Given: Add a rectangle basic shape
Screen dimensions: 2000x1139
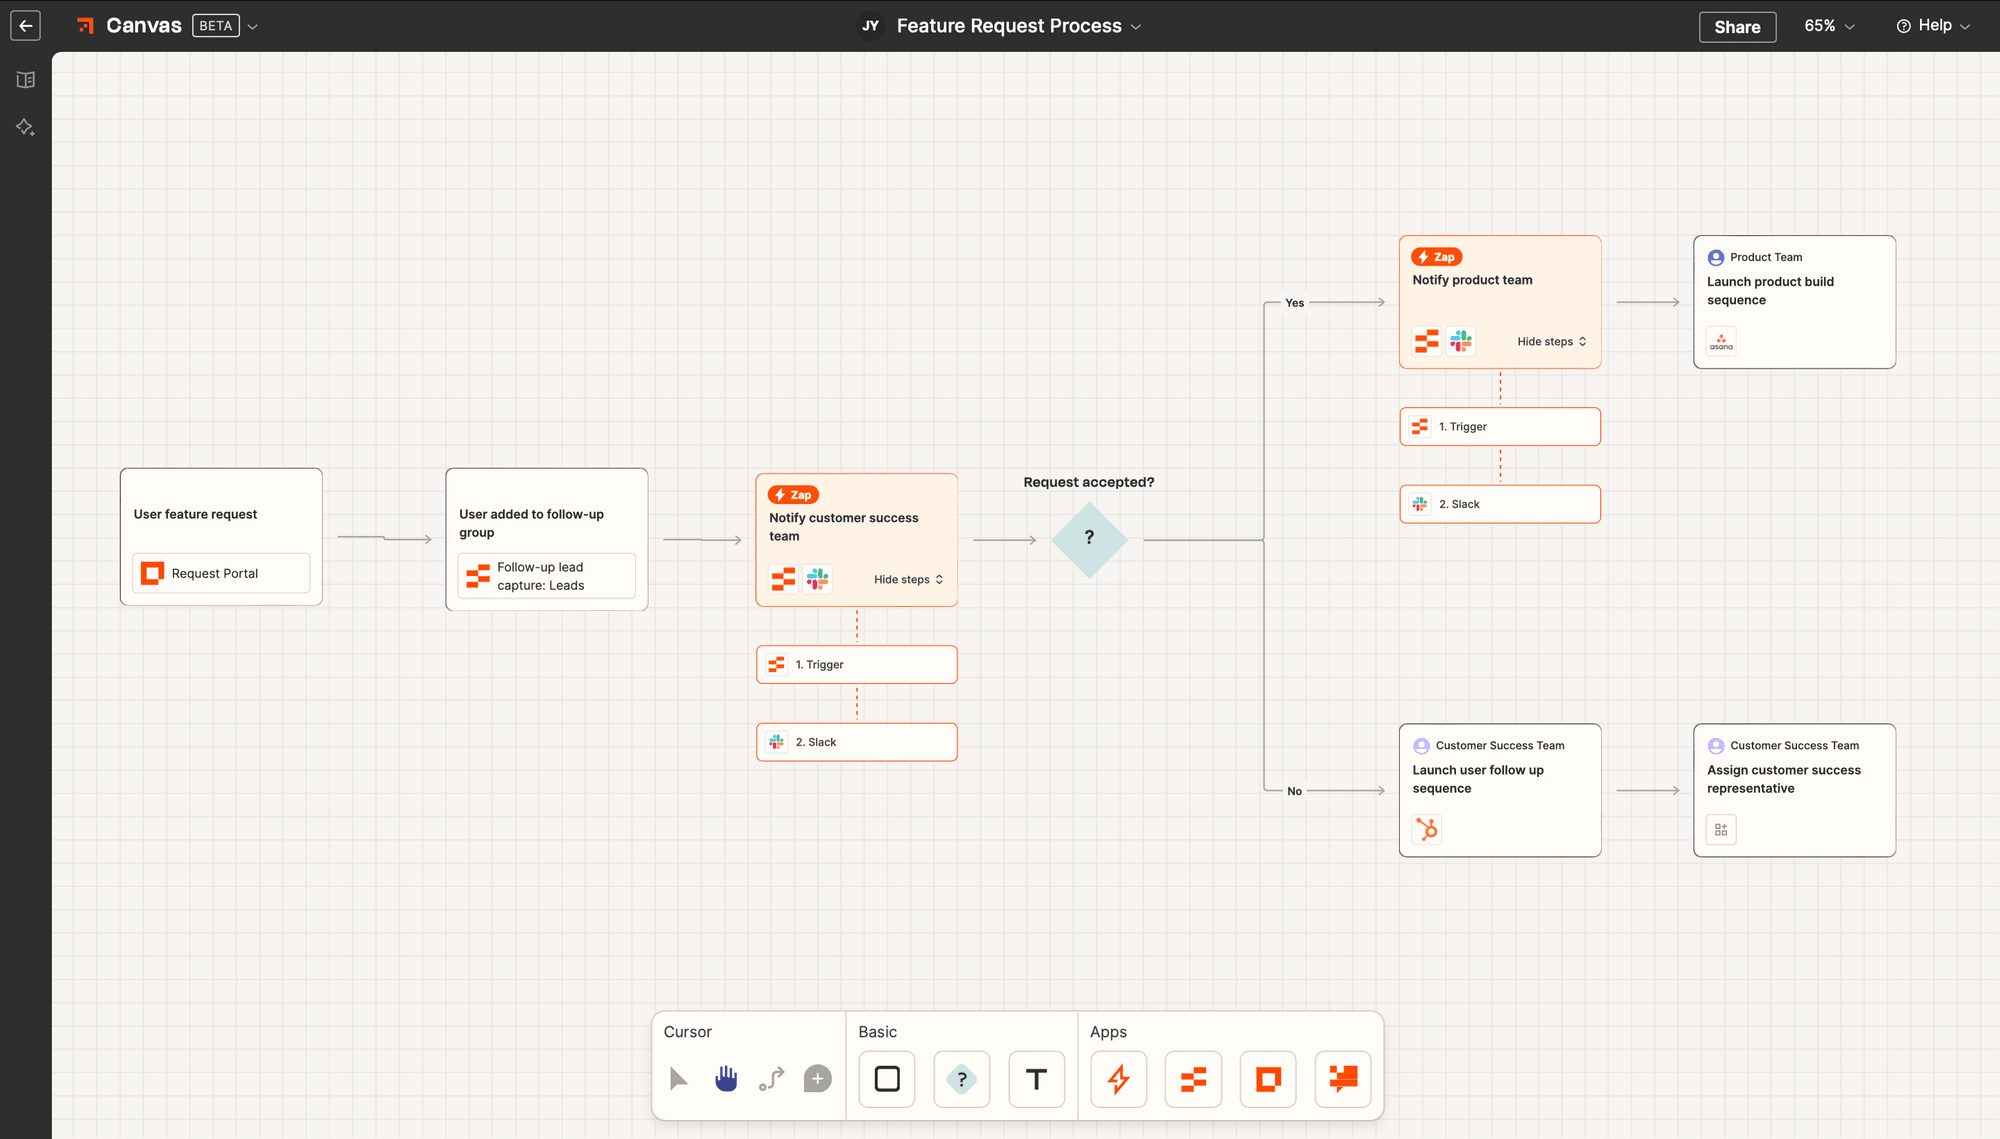Looking at the screenshot, I should point(887,1079).
